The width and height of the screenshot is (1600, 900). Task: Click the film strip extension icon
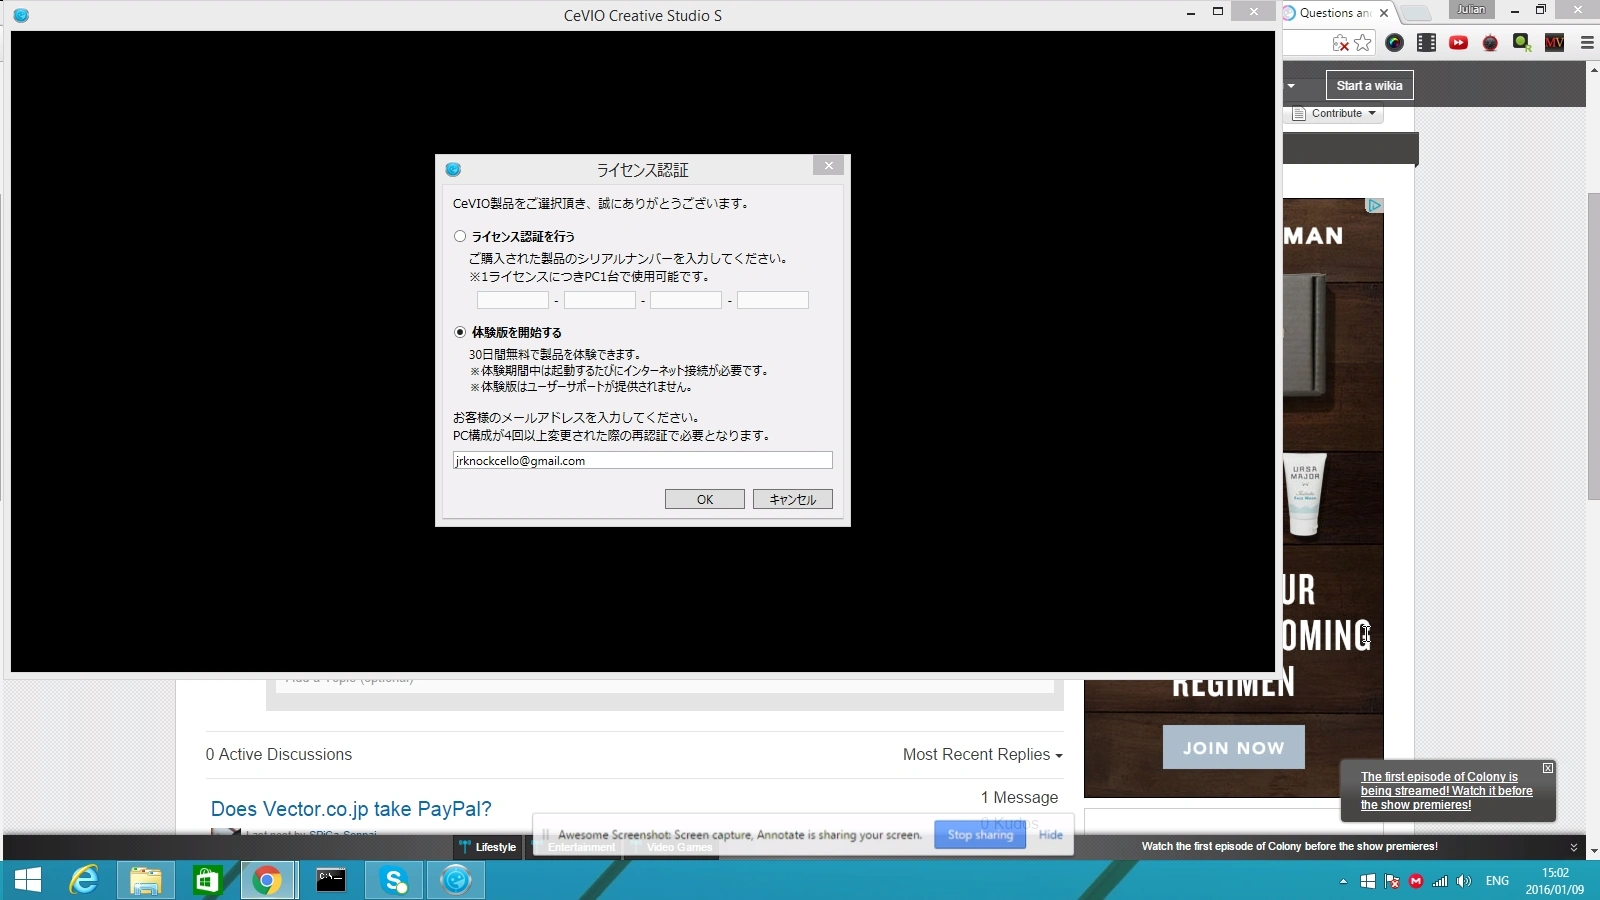(1427, 43)
